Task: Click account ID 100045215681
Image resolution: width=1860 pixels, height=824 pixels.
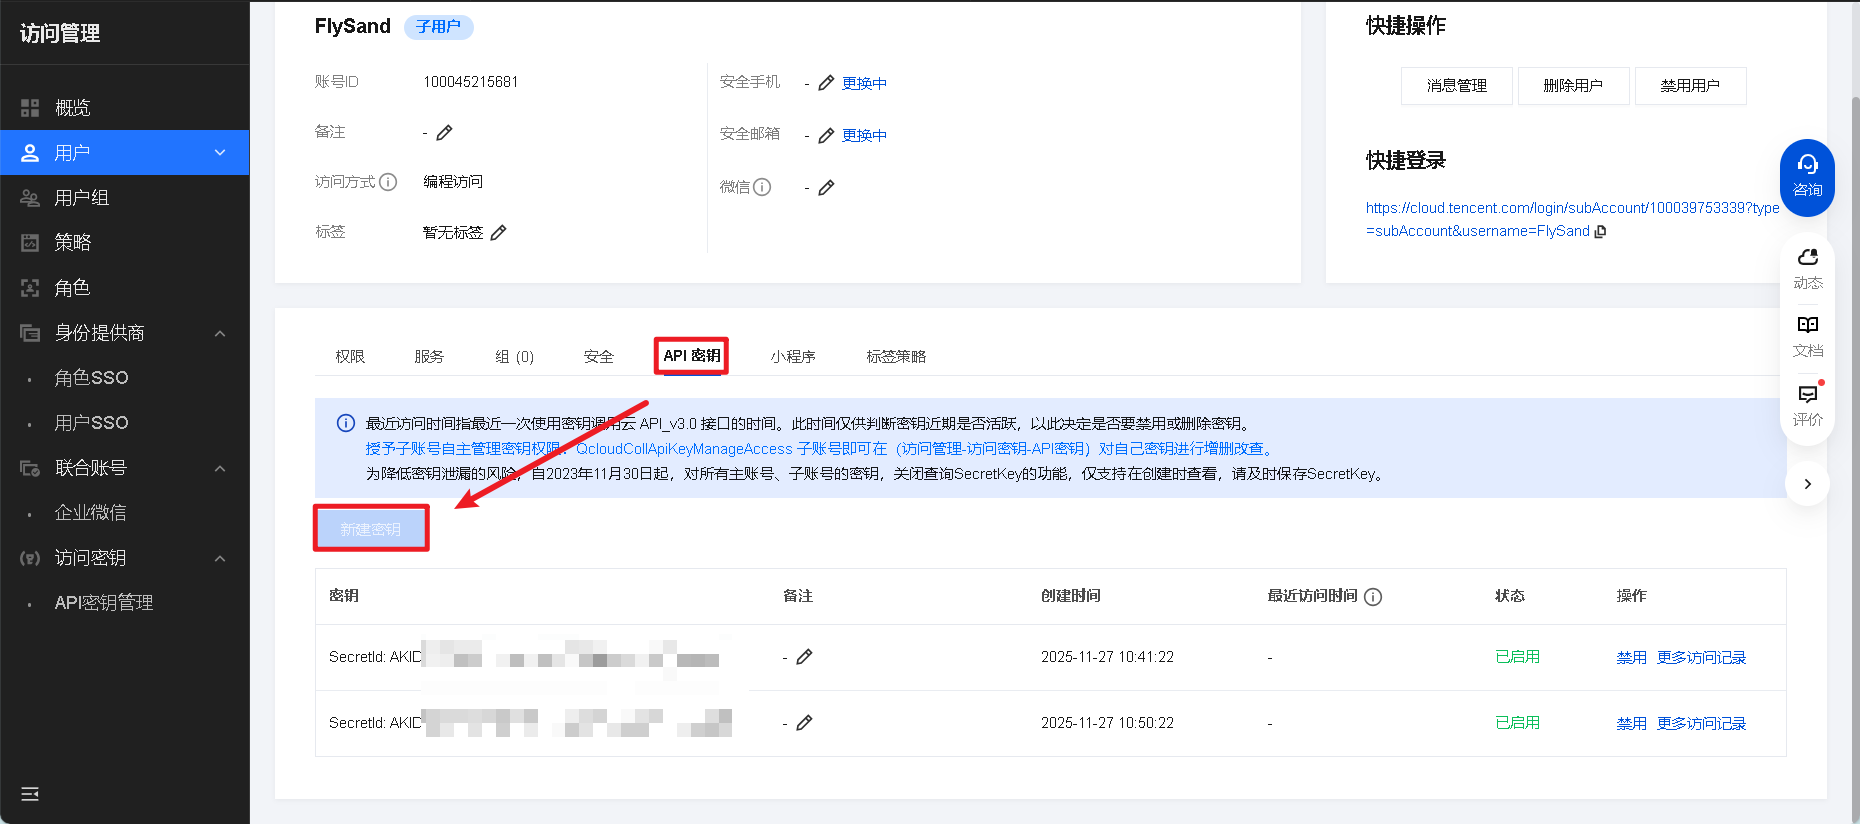Action: click(470, 82)
